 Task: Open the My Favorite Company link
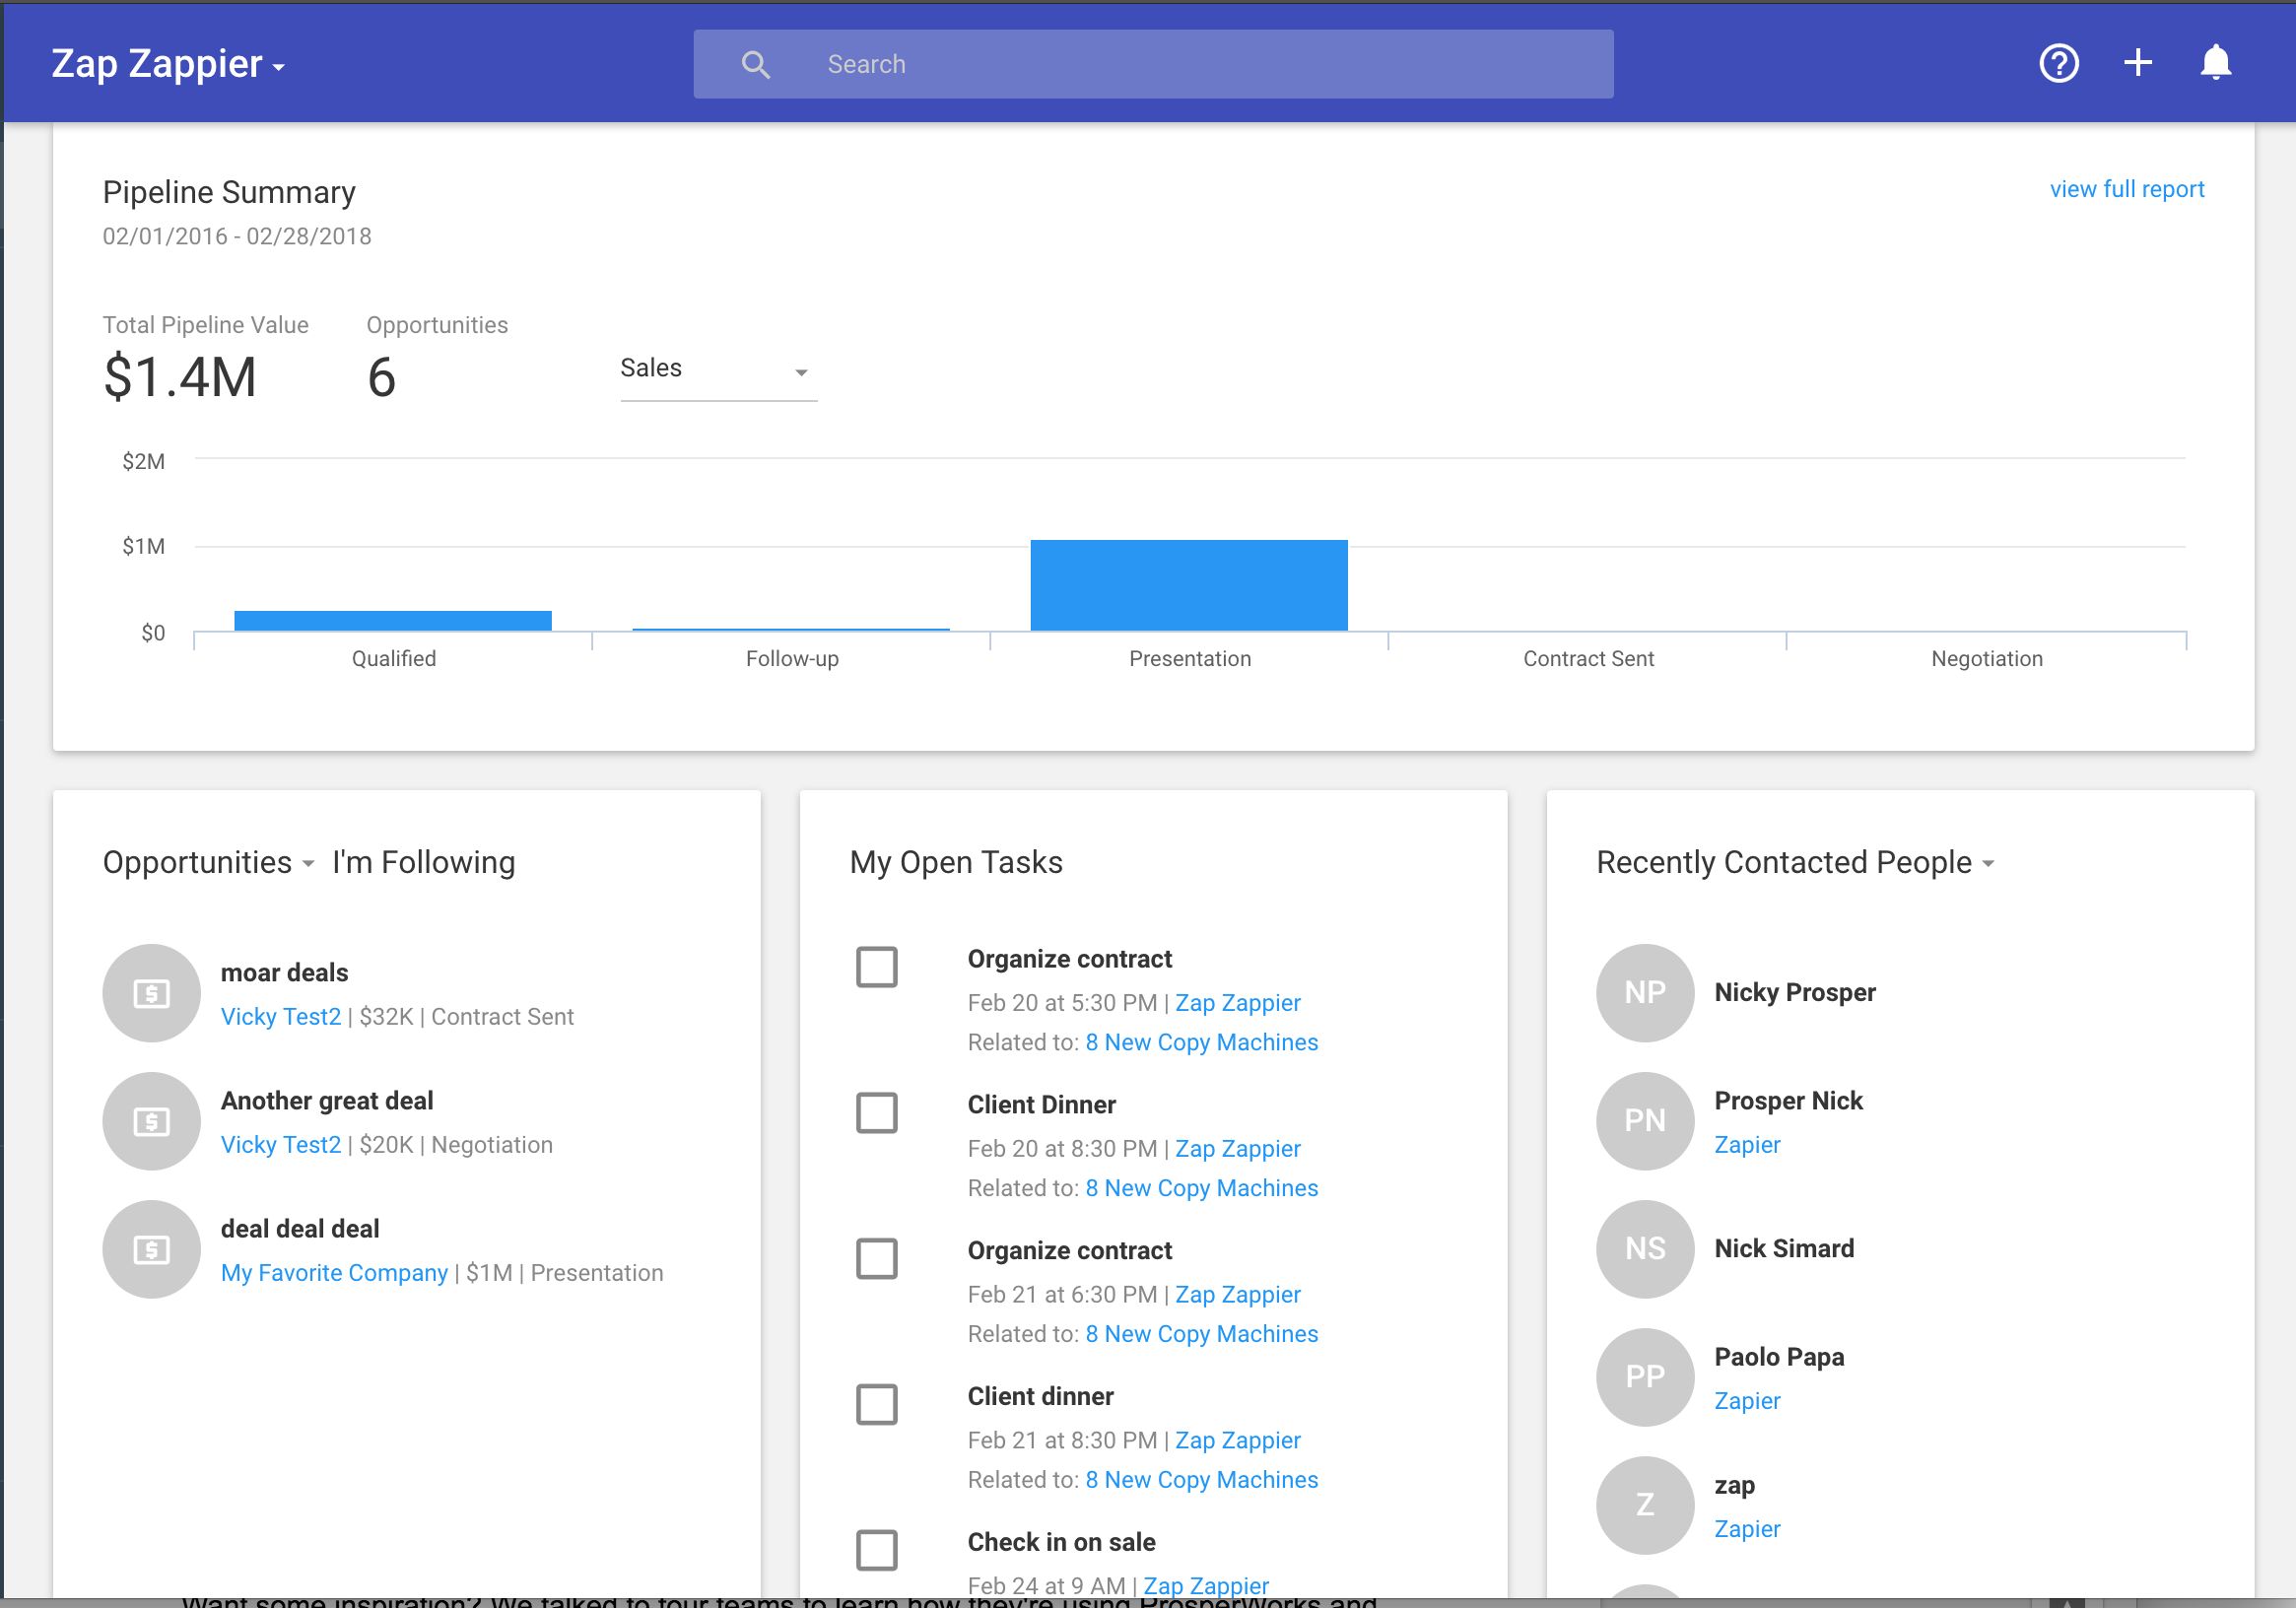coord(334,1273)
